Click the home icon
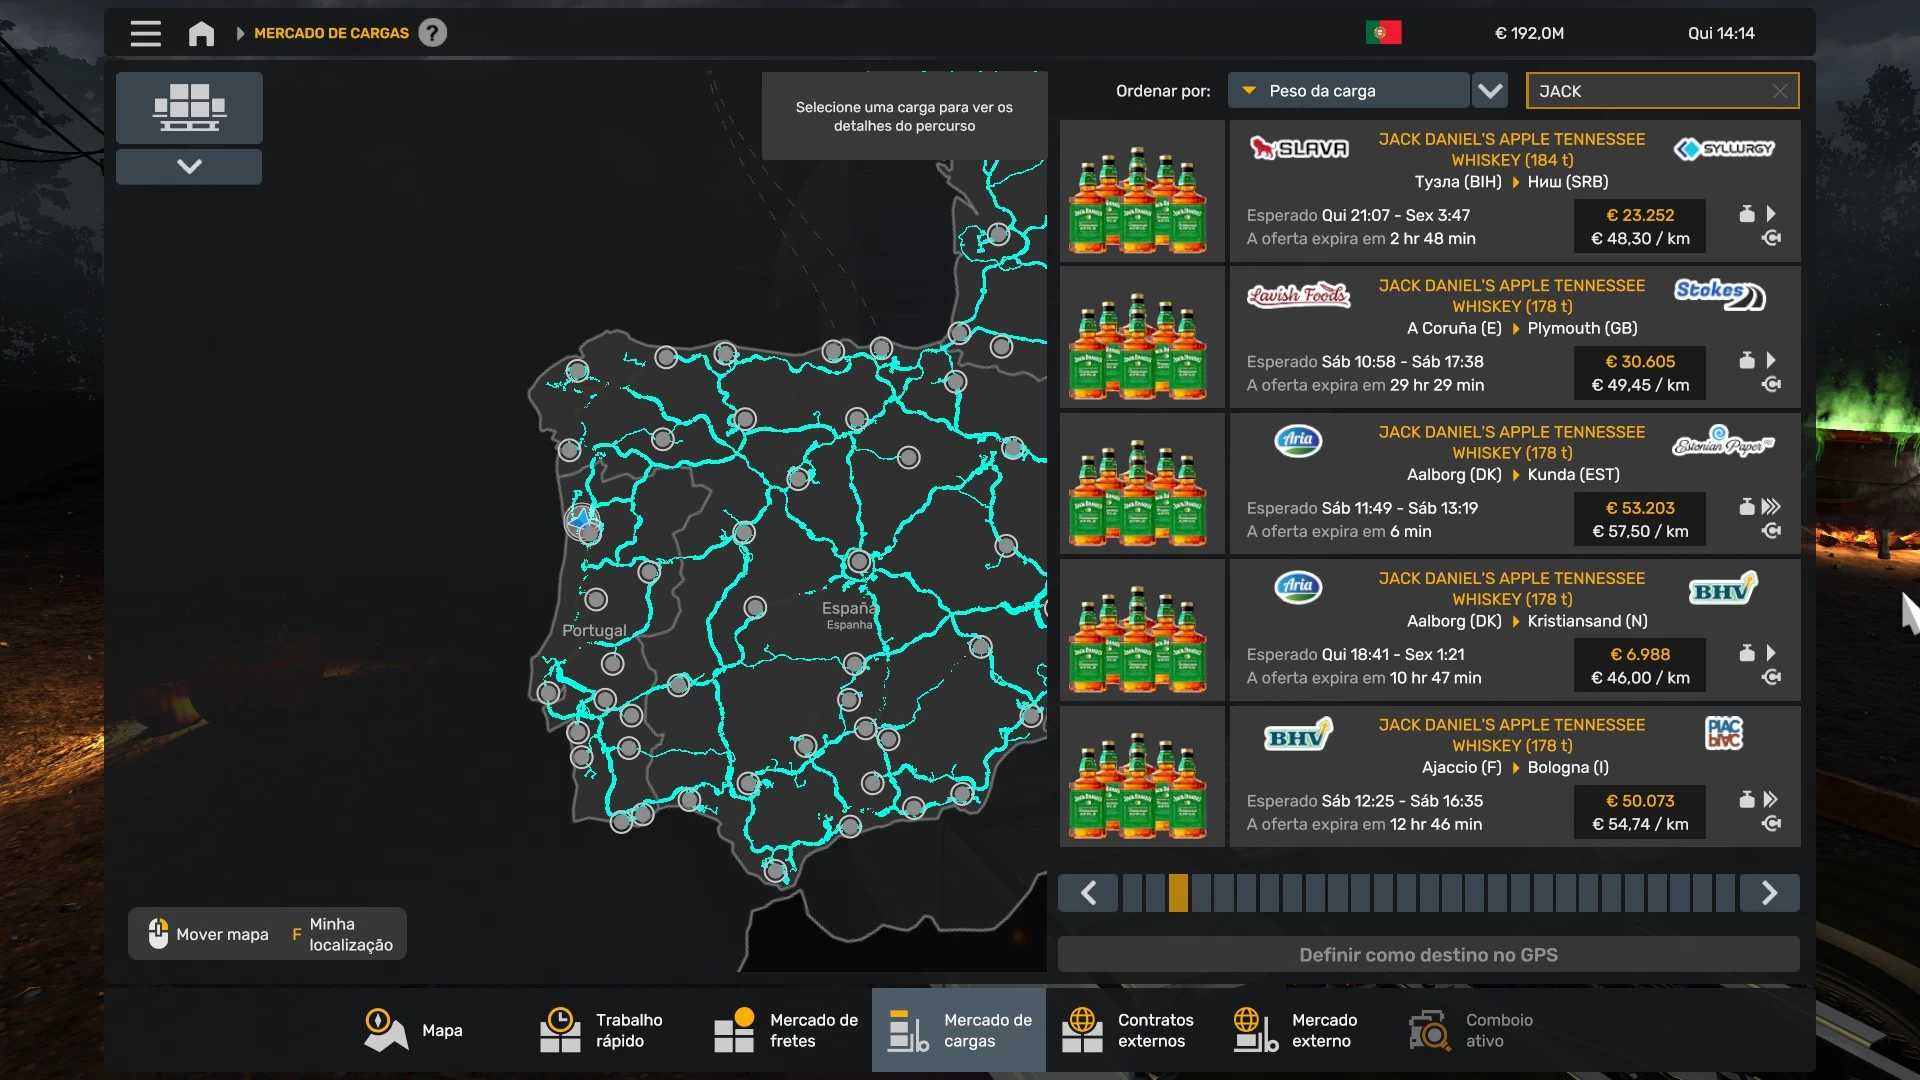Viewport: 1920px width, 1080px height. [x=201, y=33]
